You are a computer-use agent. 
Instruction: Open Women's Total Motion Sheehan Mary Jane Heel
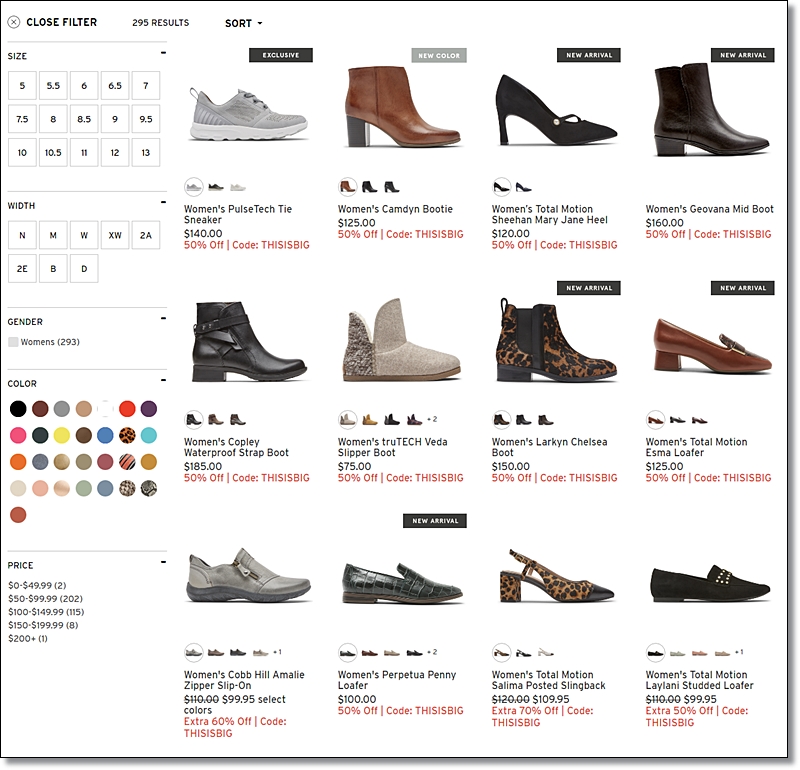point(549,214)
